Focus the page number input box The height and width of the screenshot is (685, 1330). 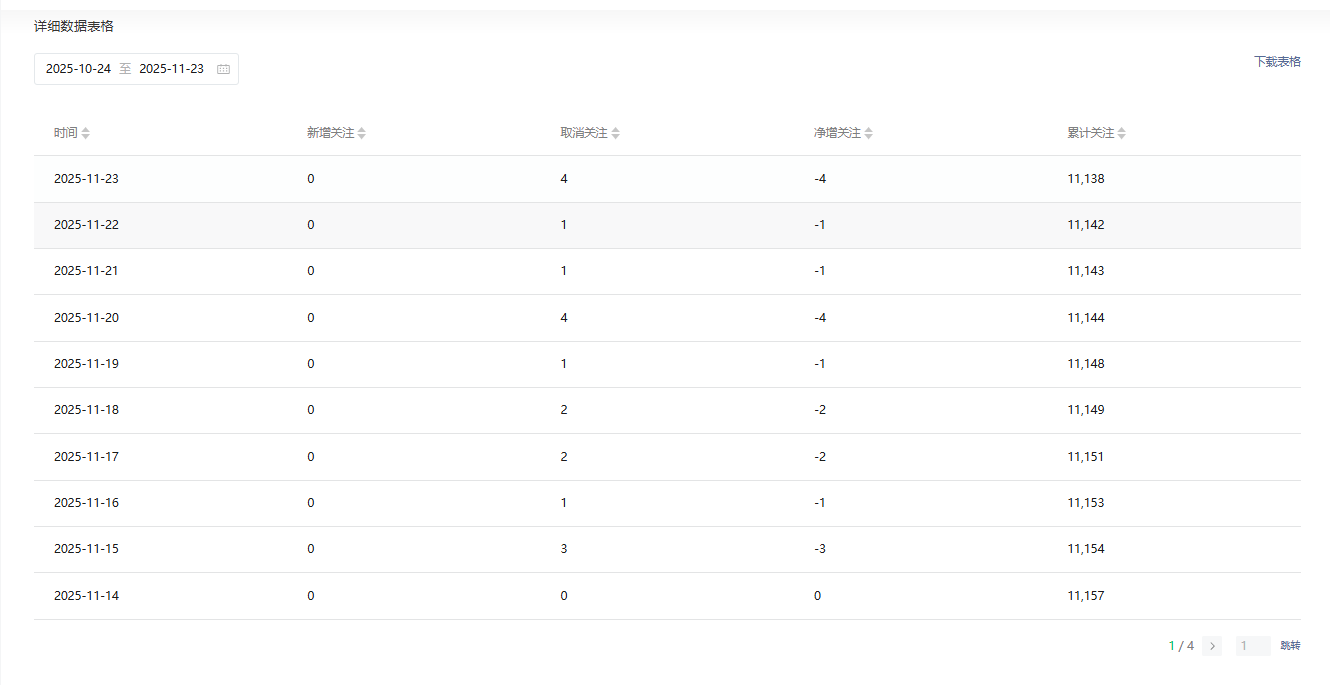point(1252,646)
